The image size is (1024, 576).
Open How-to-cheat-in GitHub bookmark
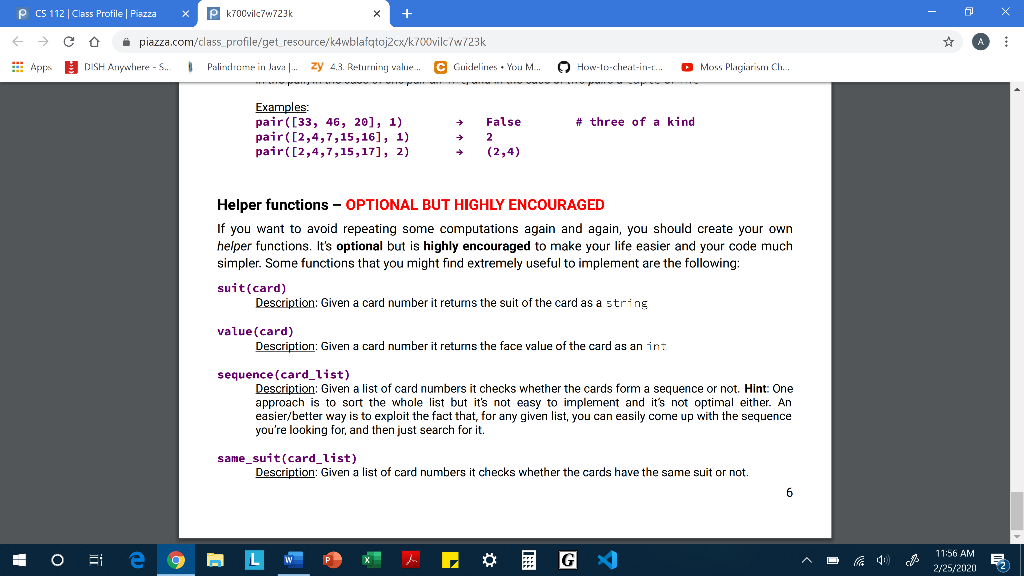click(x=611, y=67)
